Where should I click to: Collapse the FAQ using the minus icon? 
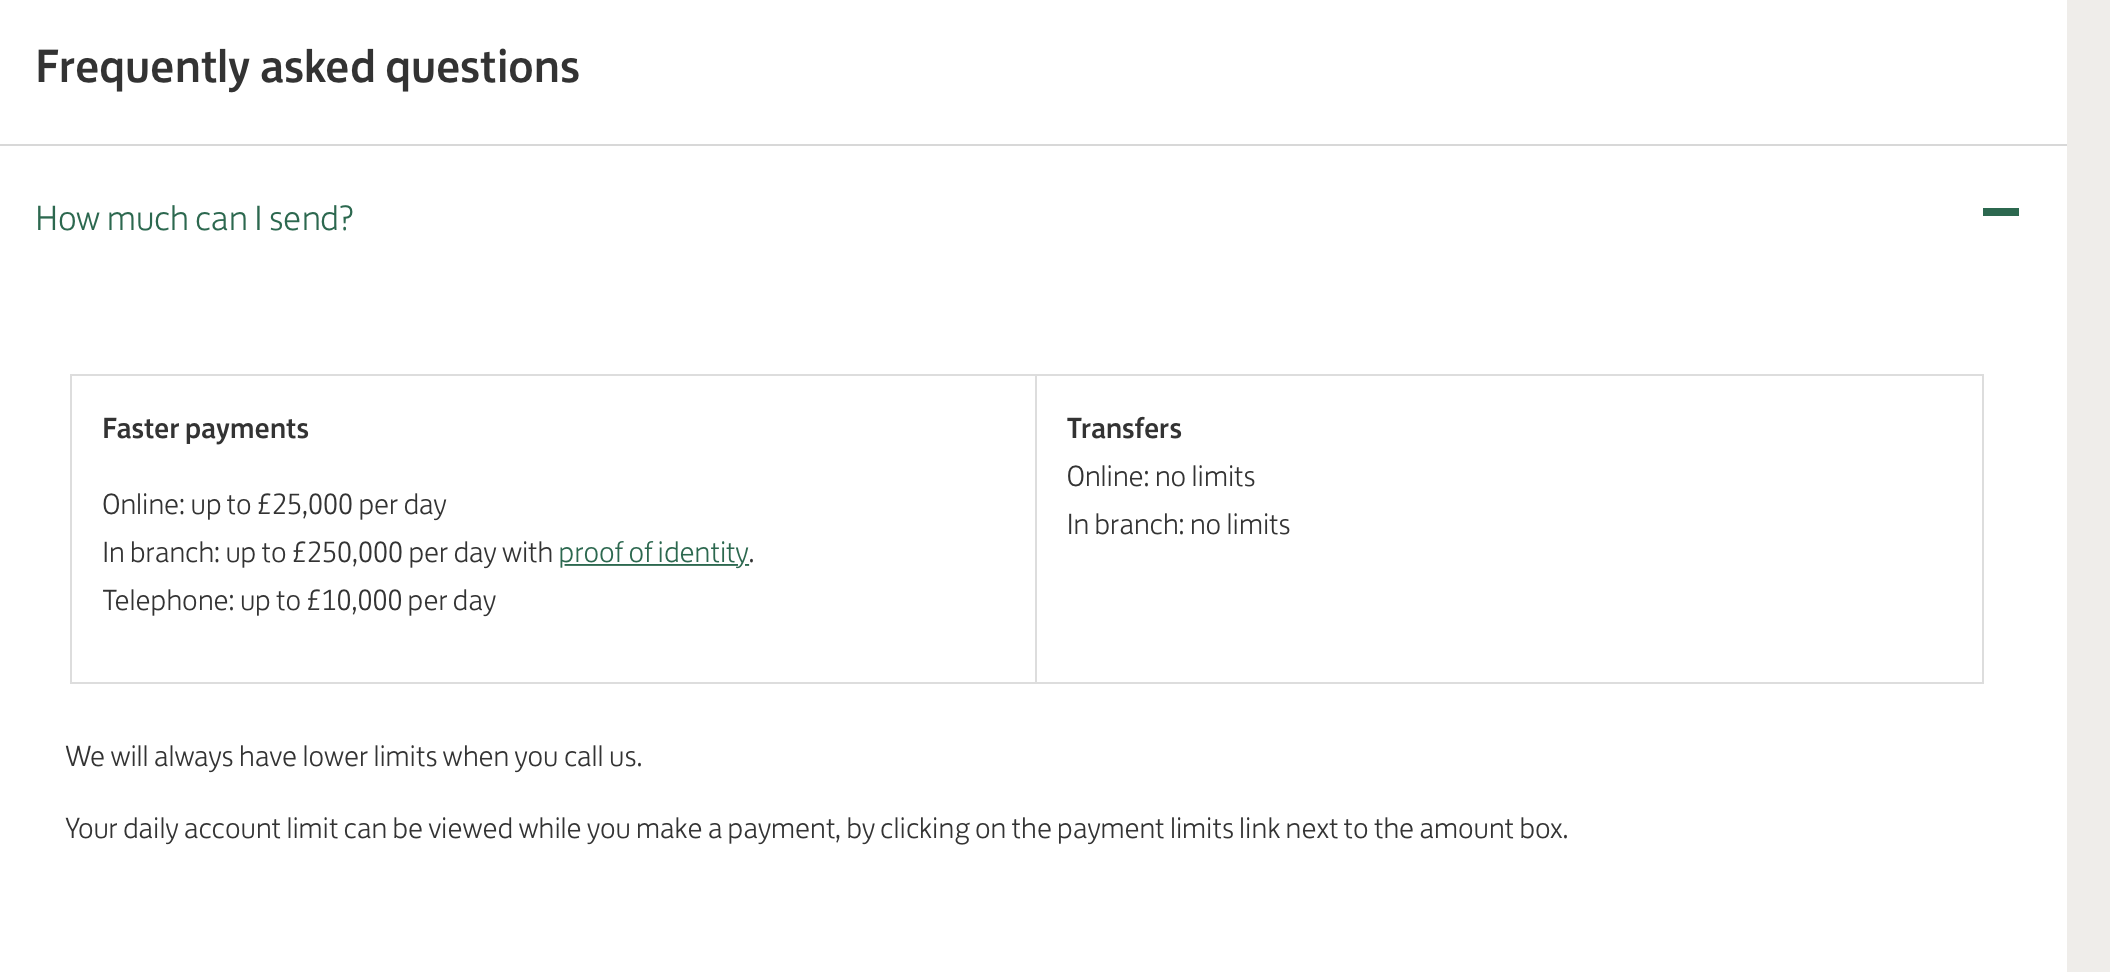(x=2000, y=212)
